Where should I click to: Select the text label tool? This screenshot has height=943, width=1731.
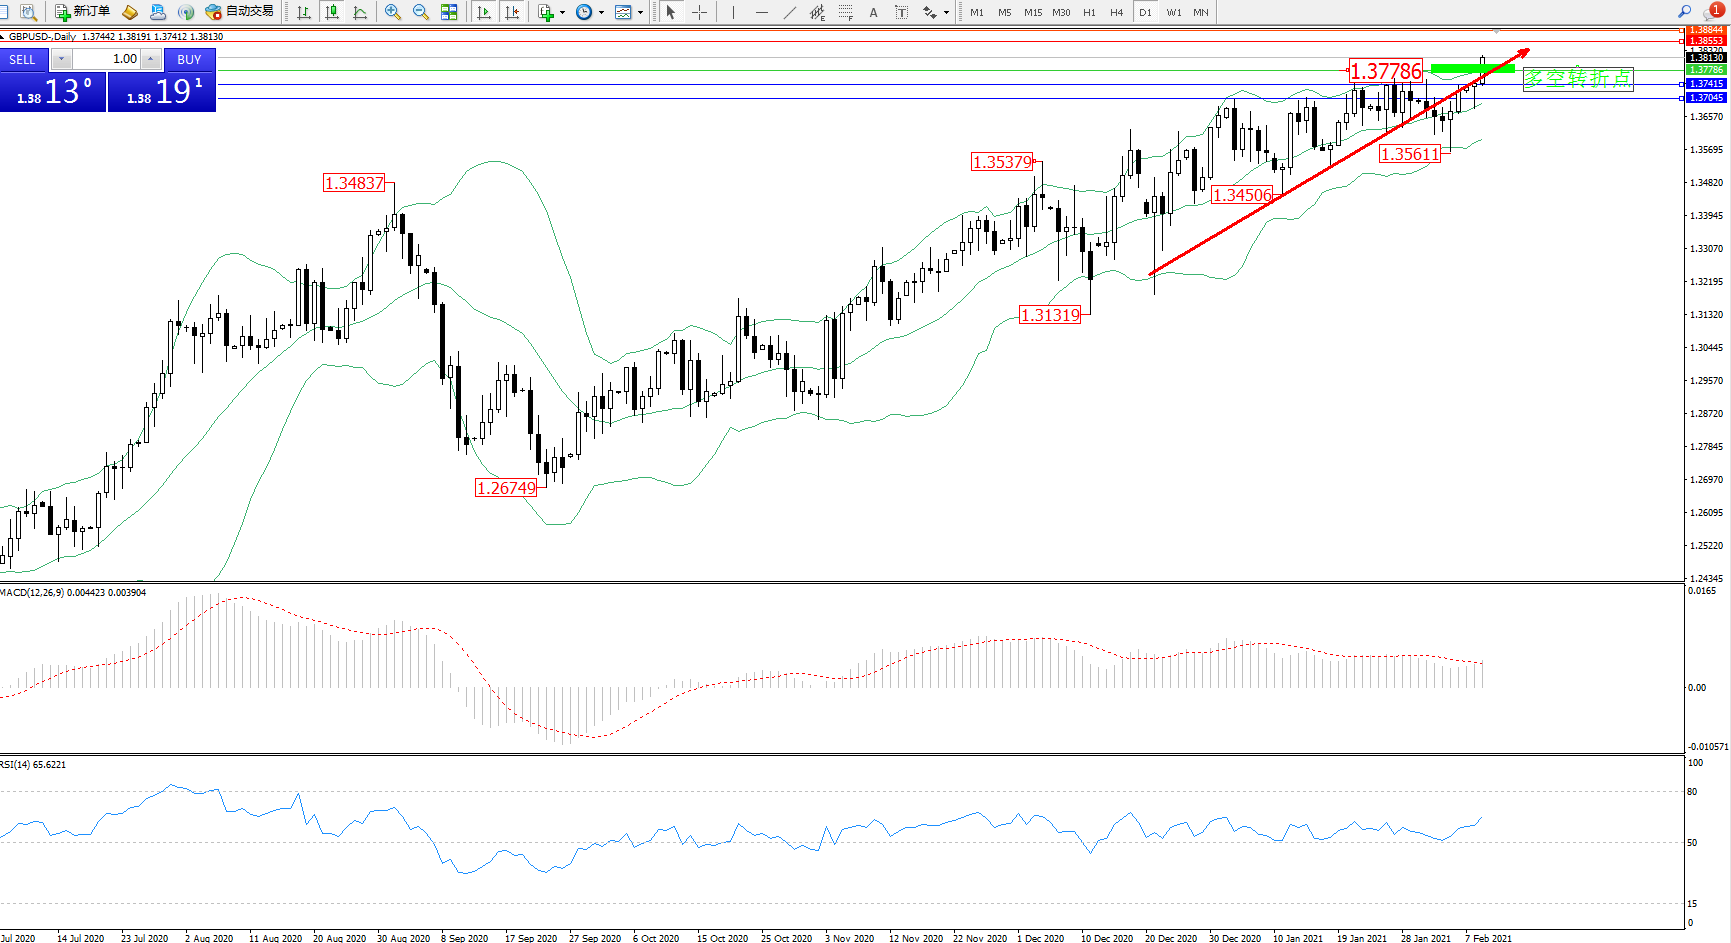pos(873,12)
